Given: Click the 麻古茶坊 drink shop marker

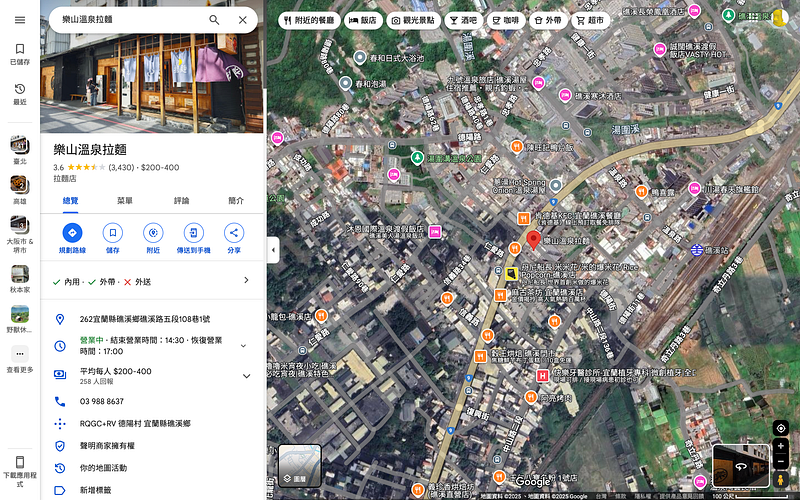Looking at the screenshot, I should pos(500,295).
